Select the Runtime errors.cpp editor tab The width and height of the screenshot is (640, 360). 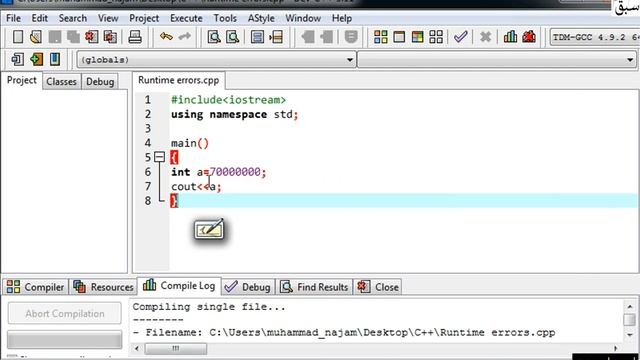click(178, 80)
